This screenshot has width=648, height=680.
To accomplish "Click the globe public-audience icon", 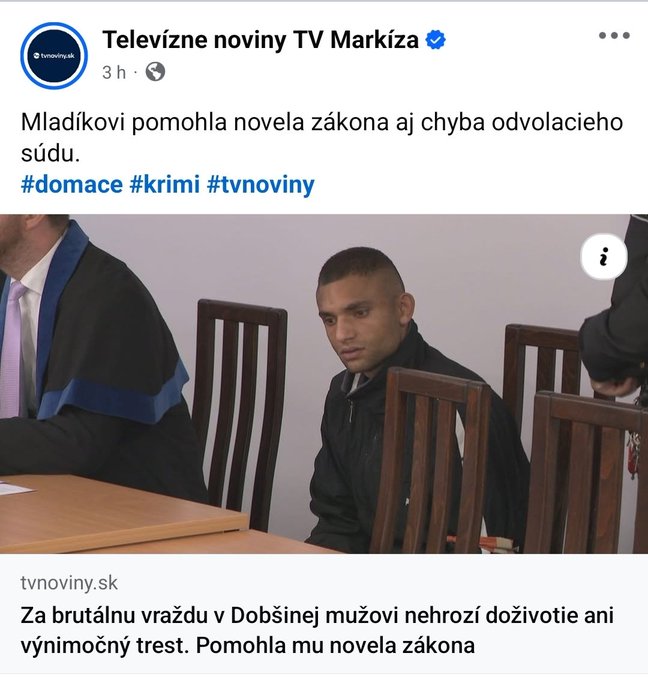I will tap(155, 72).
